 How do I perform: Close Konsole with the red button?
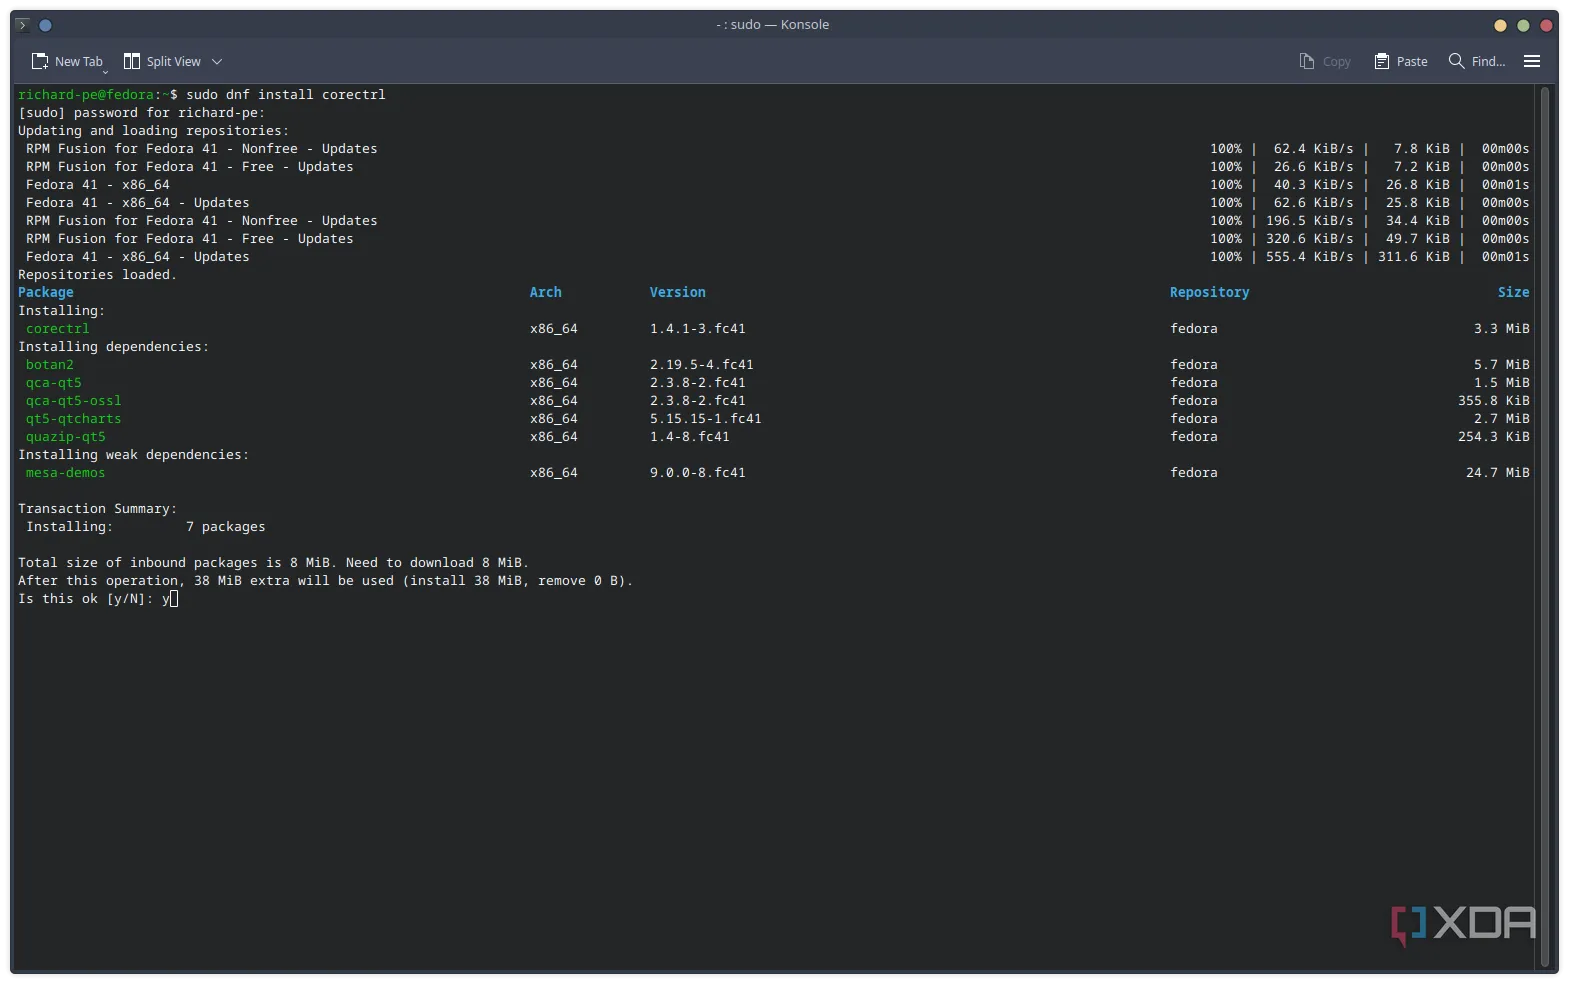point(1545,25)
